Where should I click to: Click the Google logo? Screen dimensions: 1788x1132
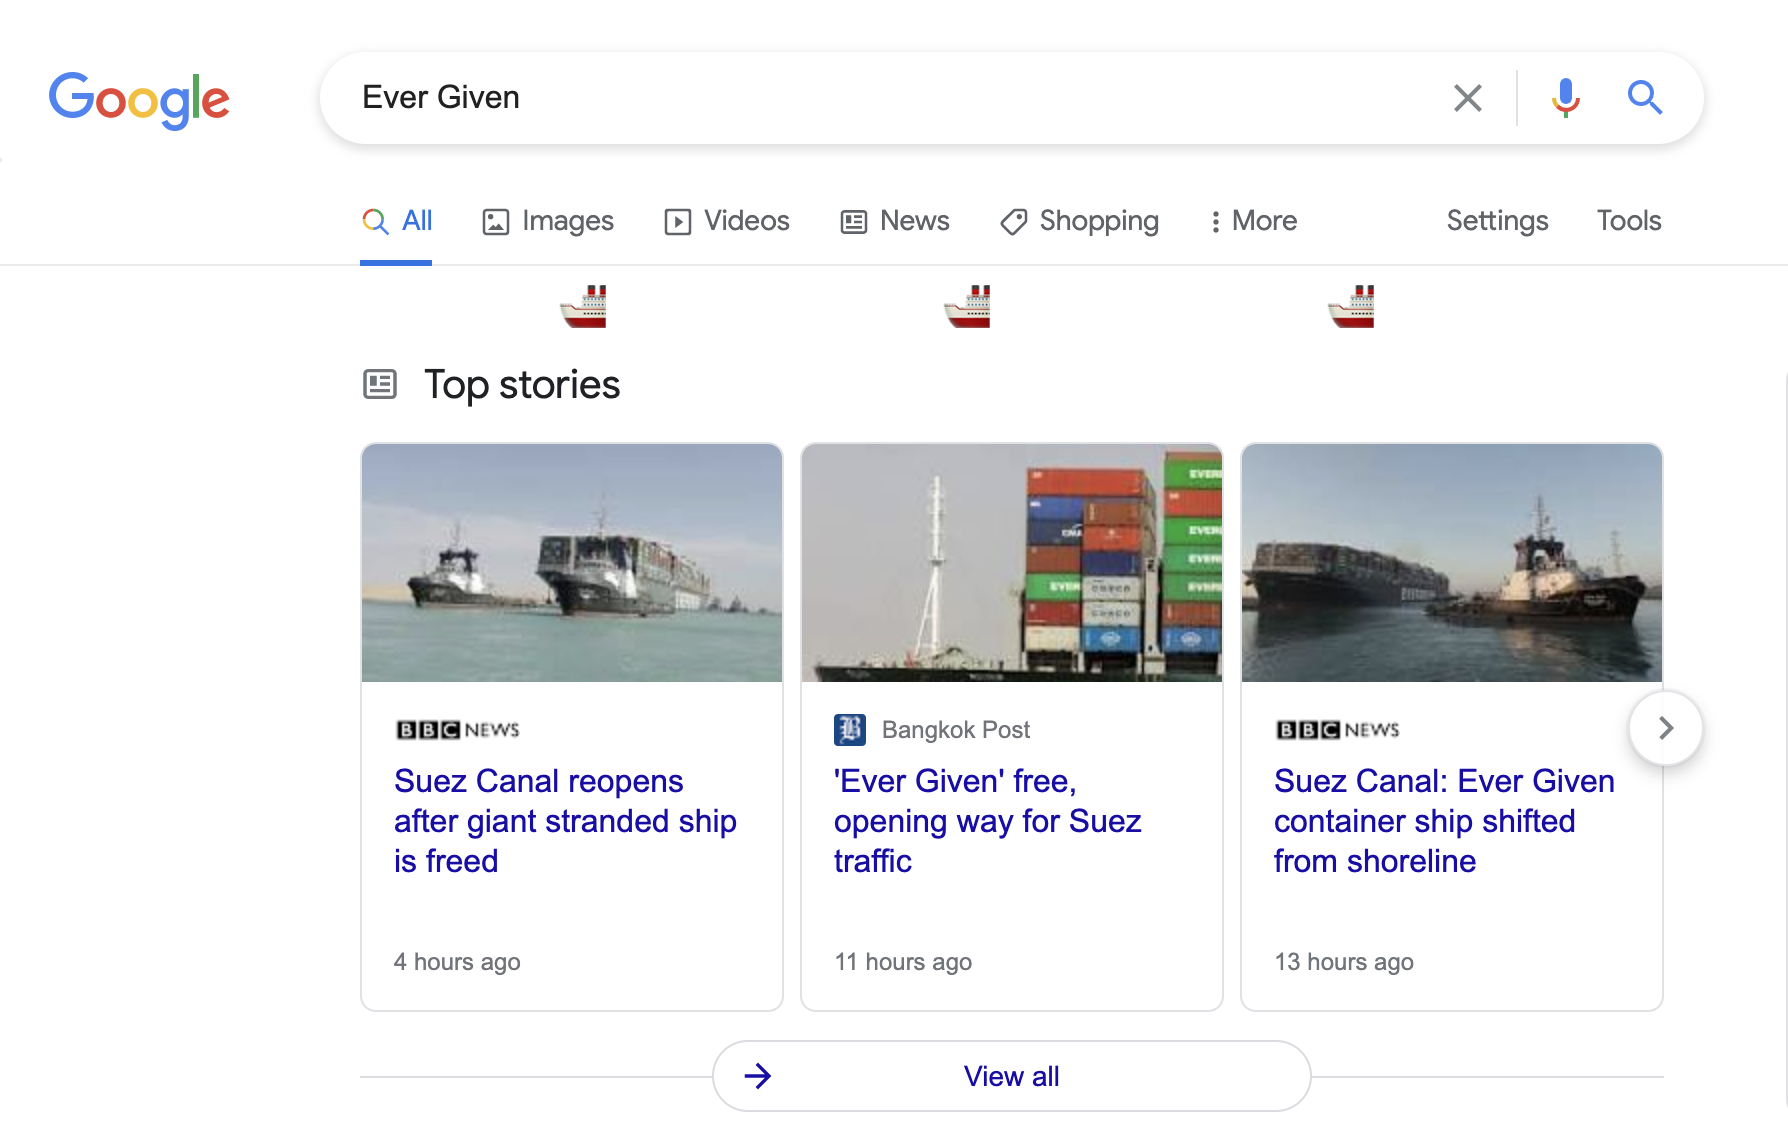pyautogui.click(x=139, y=100)
